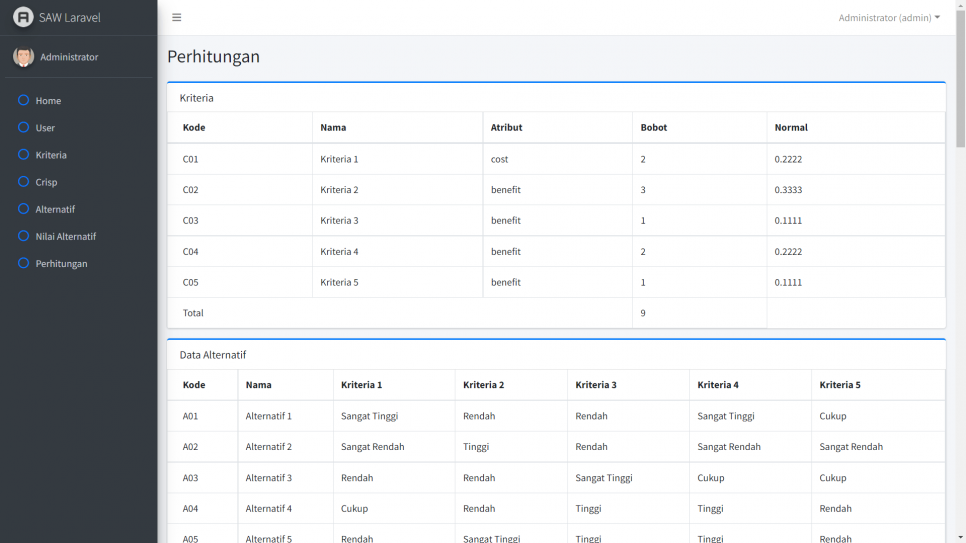Click the Alternatif 1 name cell
Viewport: 966px width, 543px height.
pos(269,416)
